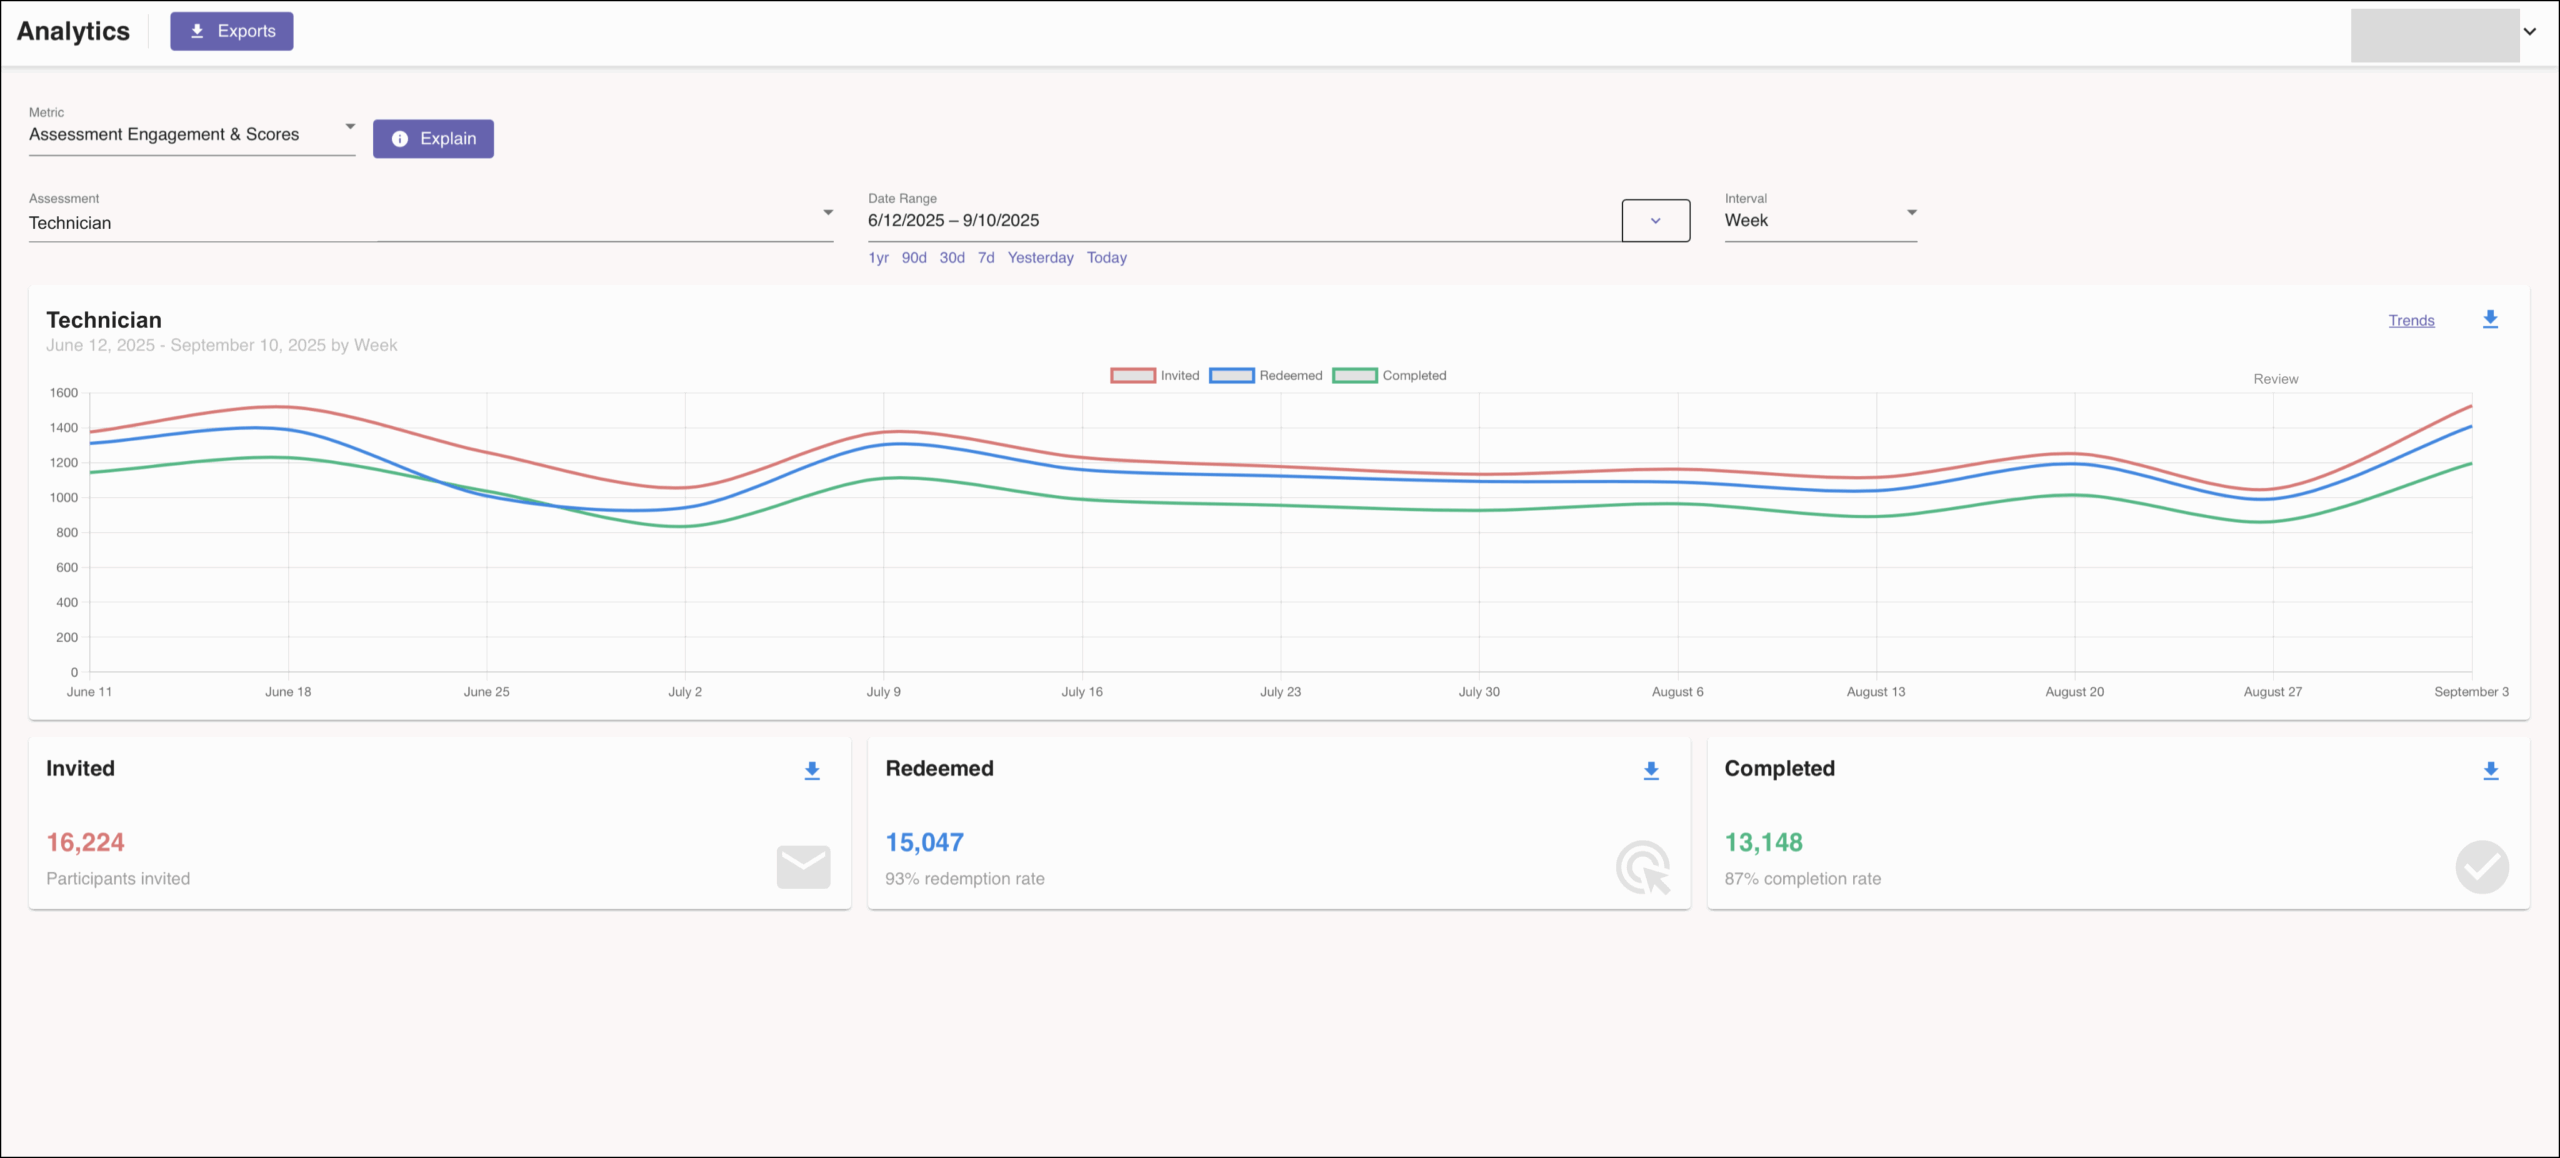Select the 90d date range shortcut
This screenshot has width=2560, height=1158.
click(x=913, y=258)
